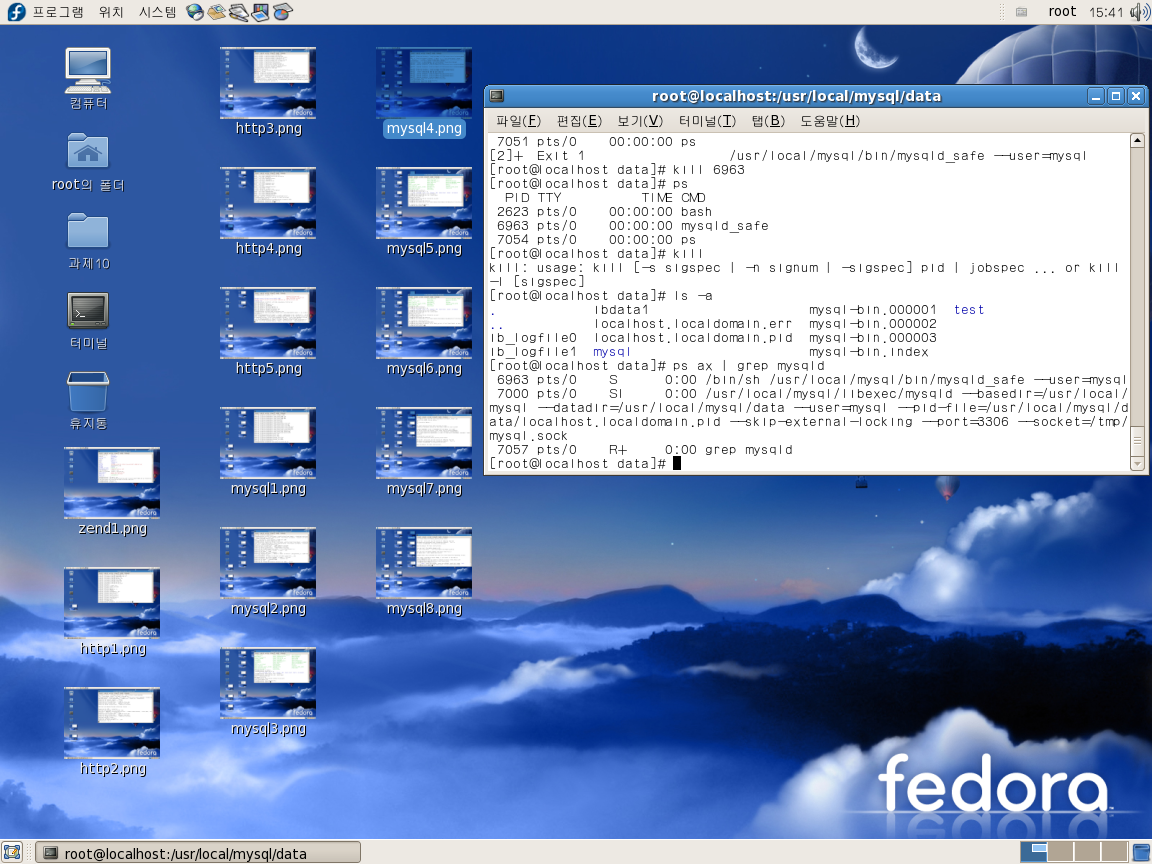Open the Firefox web browser launcher in panel
The height and width of the screenshot is (864, 1152).
(x=195, y=12)
